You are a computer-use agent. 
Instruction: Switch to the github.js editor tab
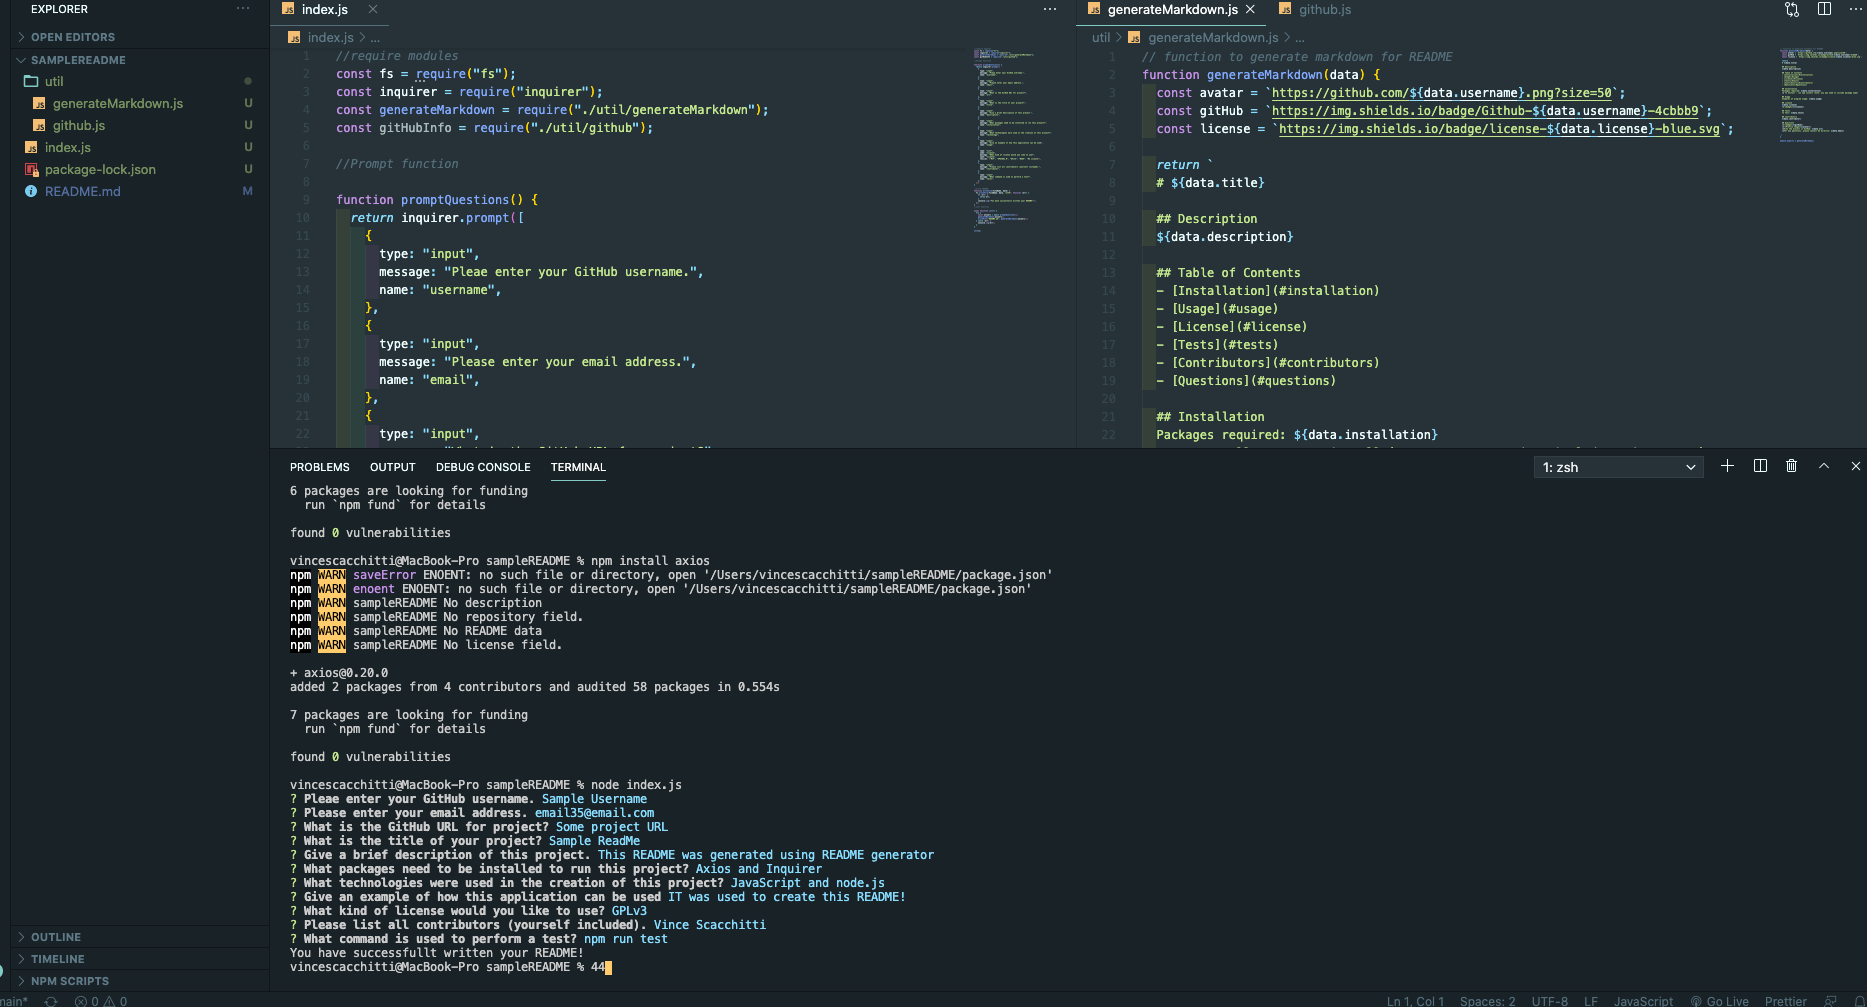1323,9
